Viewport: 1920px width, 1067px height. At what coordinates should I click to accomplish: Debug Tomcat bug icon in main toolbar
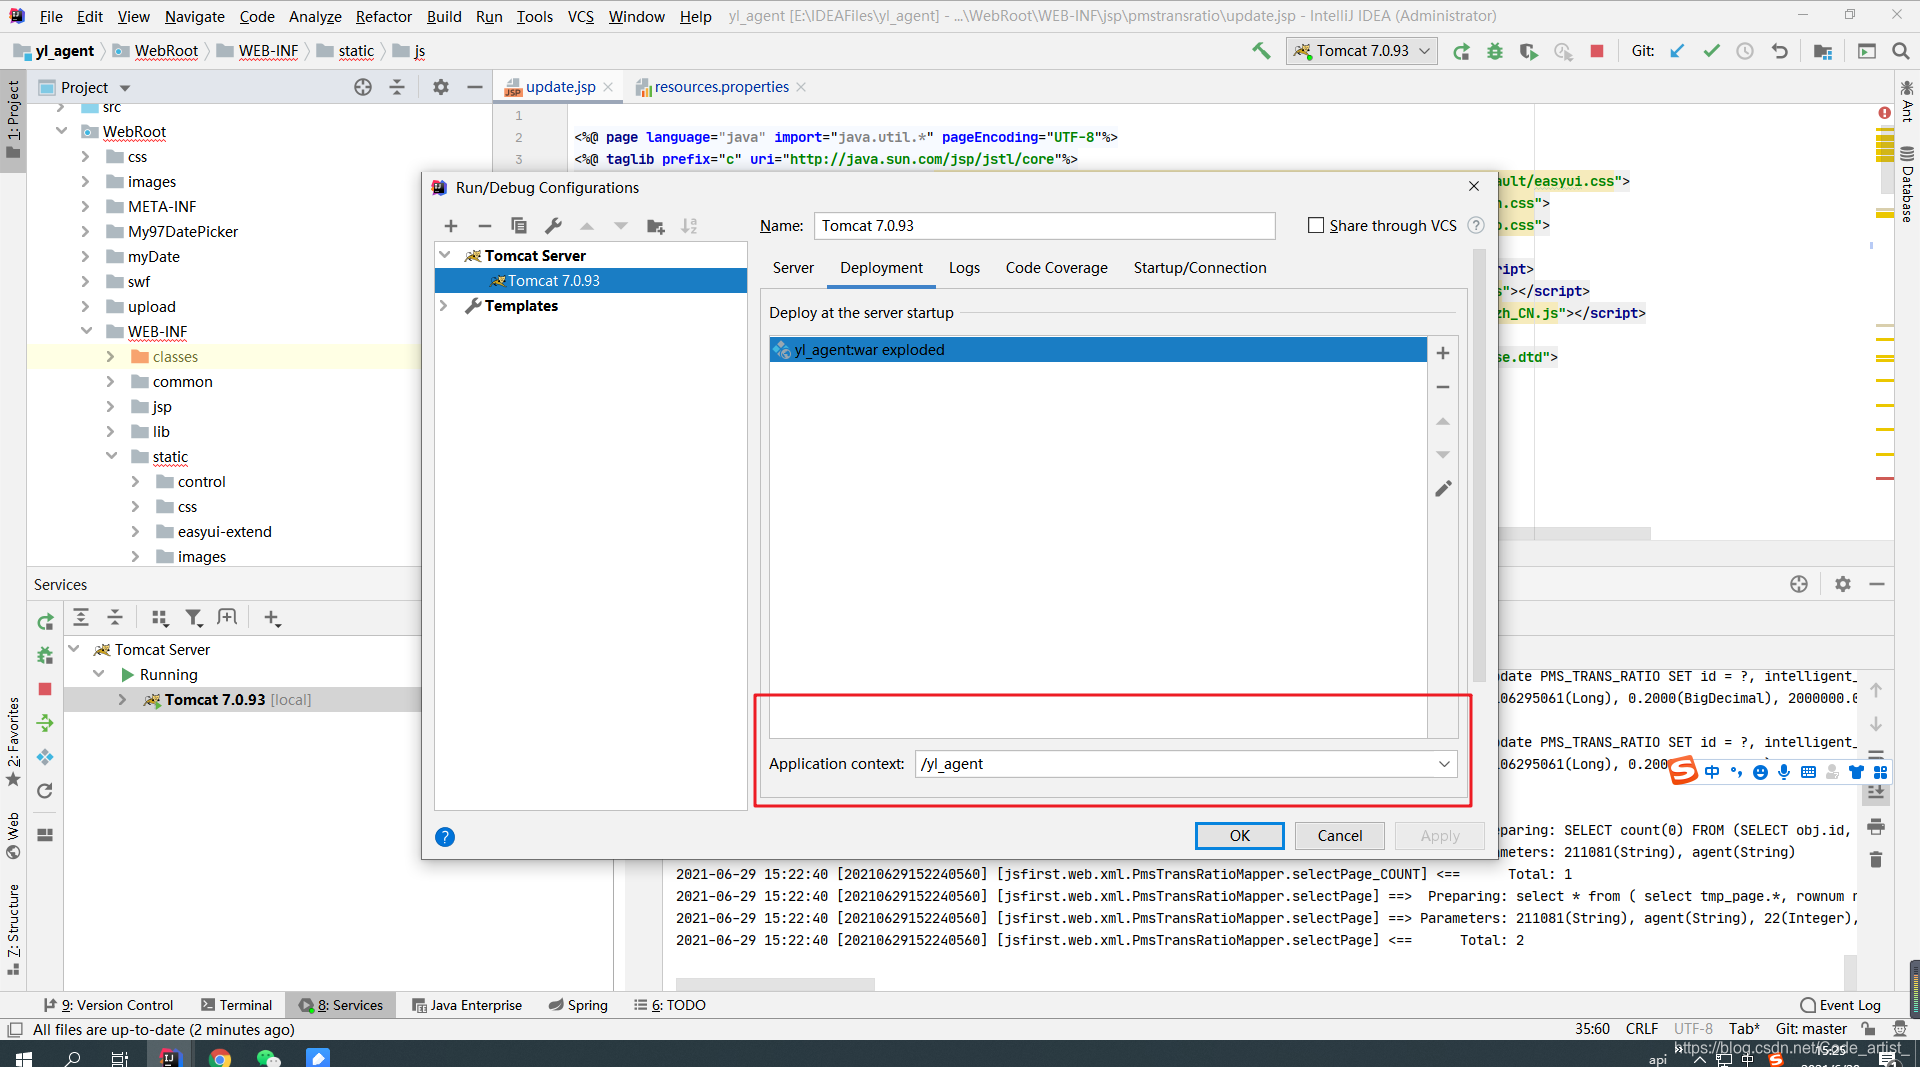pyautogui.click(x=1495, y=51)
